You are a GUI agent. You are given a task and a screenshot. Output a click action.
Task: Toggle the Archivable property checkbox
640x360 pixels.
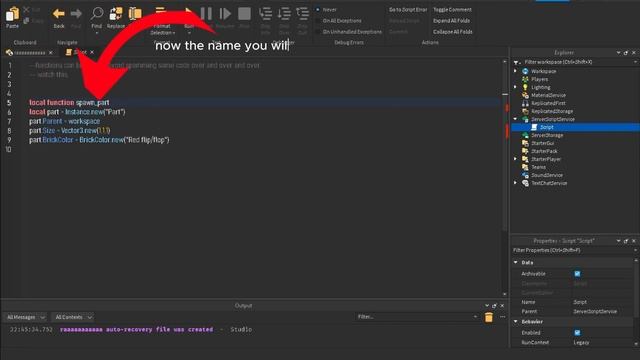(x=577, y=274)
